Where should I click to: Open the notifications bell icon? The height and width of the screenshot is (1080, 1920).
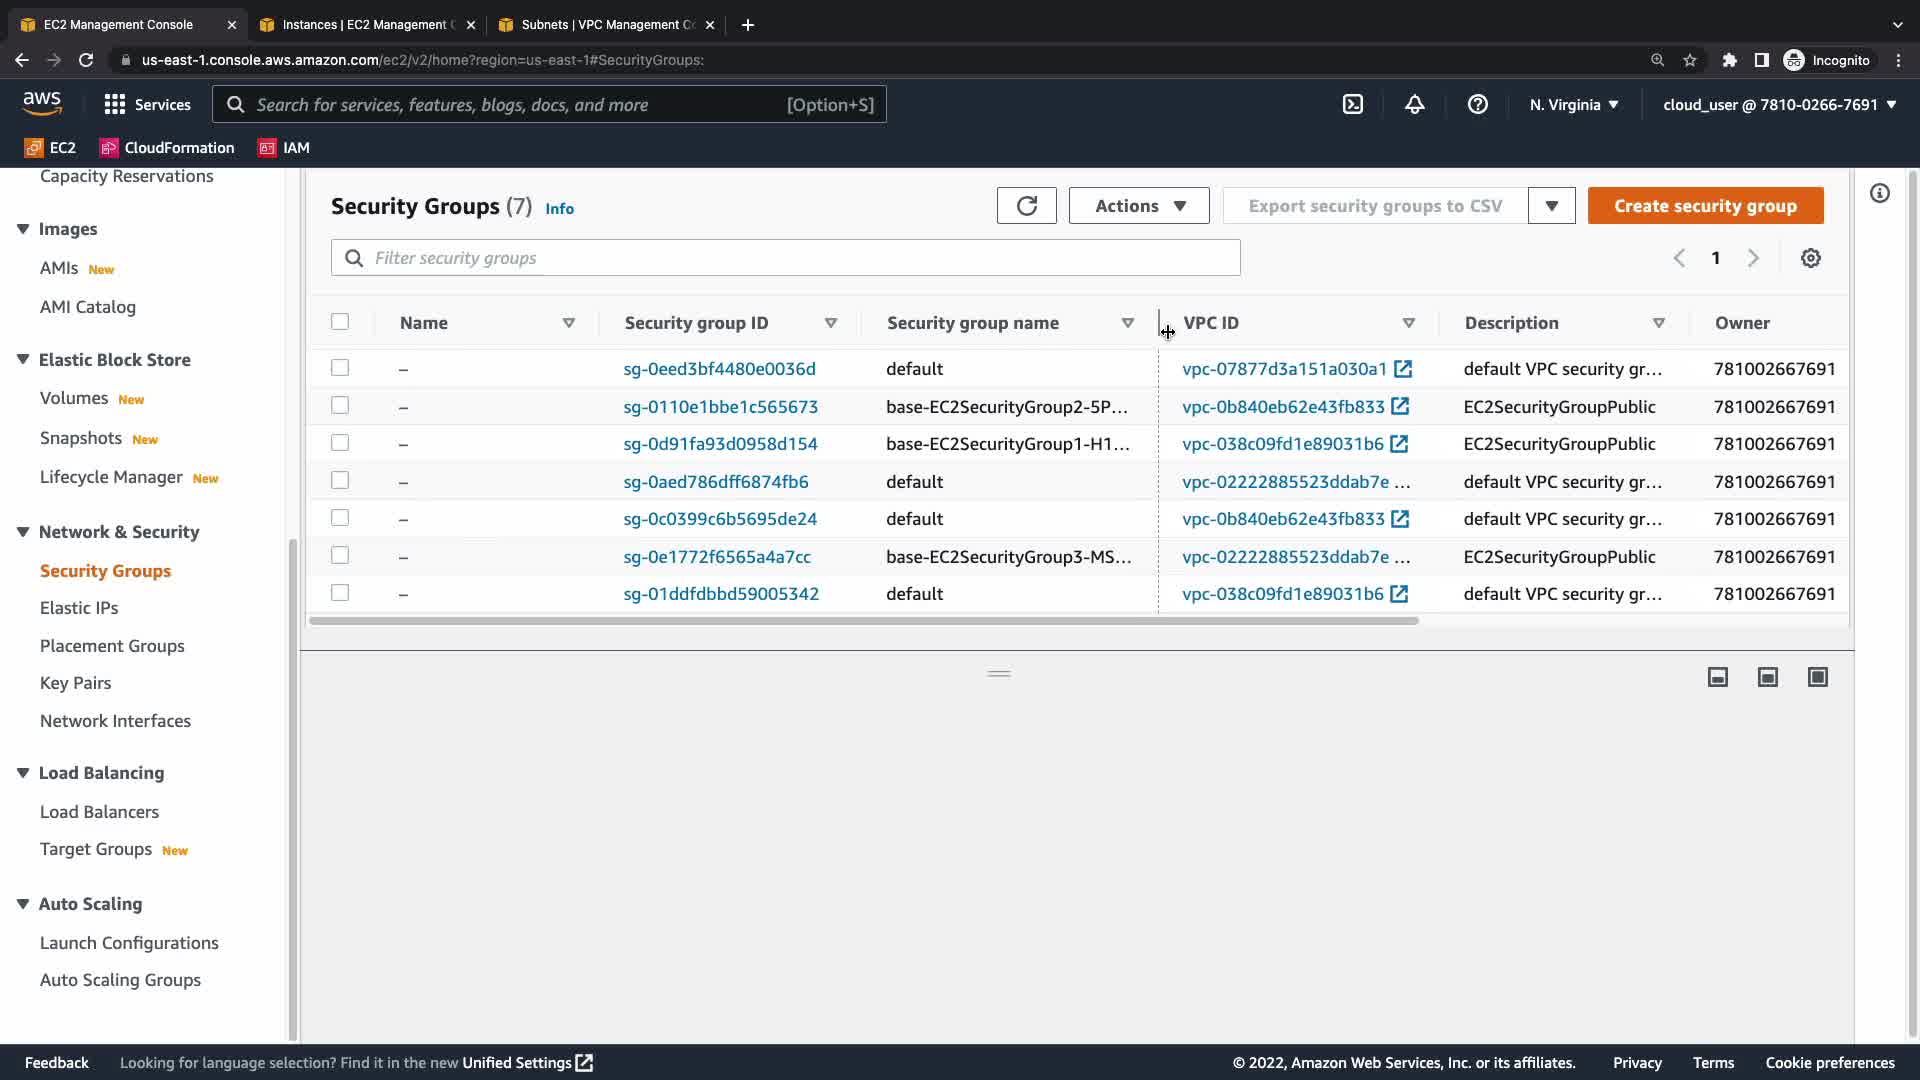click(1414, 104)
